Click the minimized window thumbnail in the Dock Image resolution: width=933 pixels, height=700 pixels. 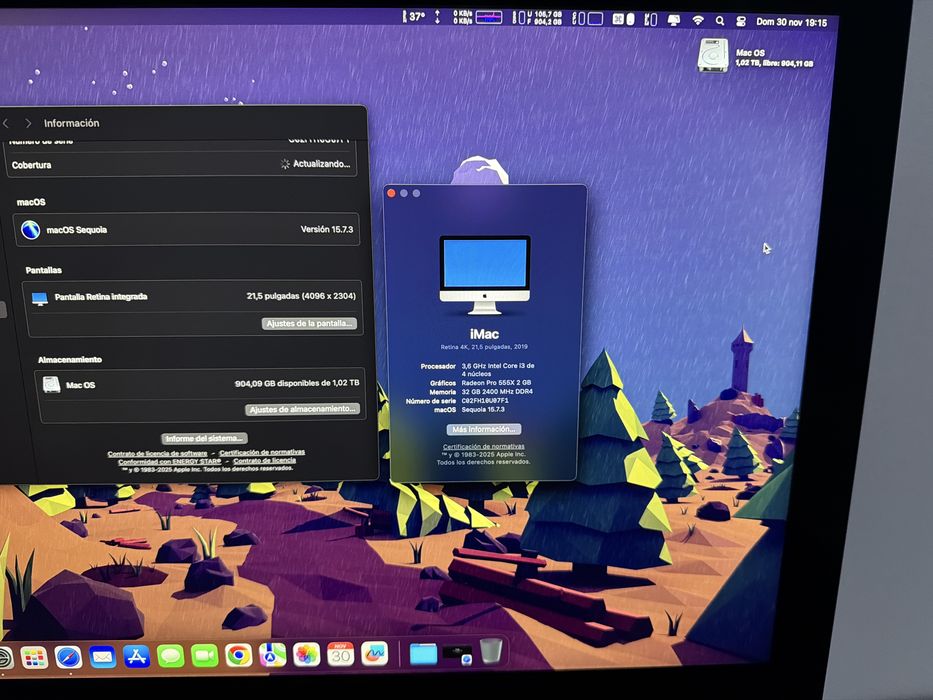[458, 654]
